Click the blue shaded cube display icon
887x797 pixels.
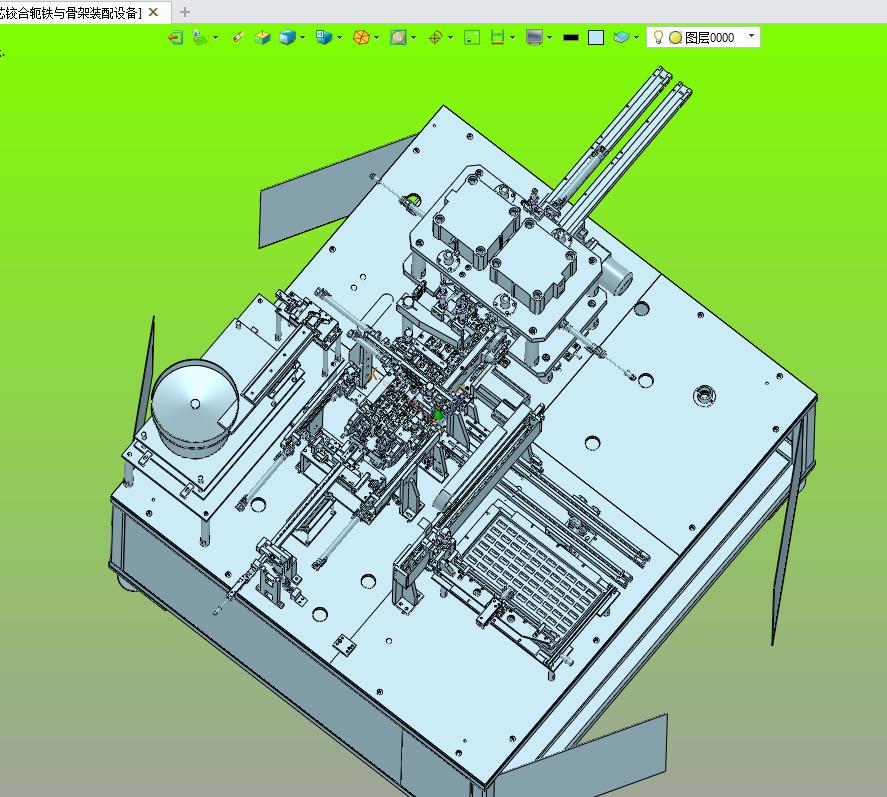tap(287, 37)
